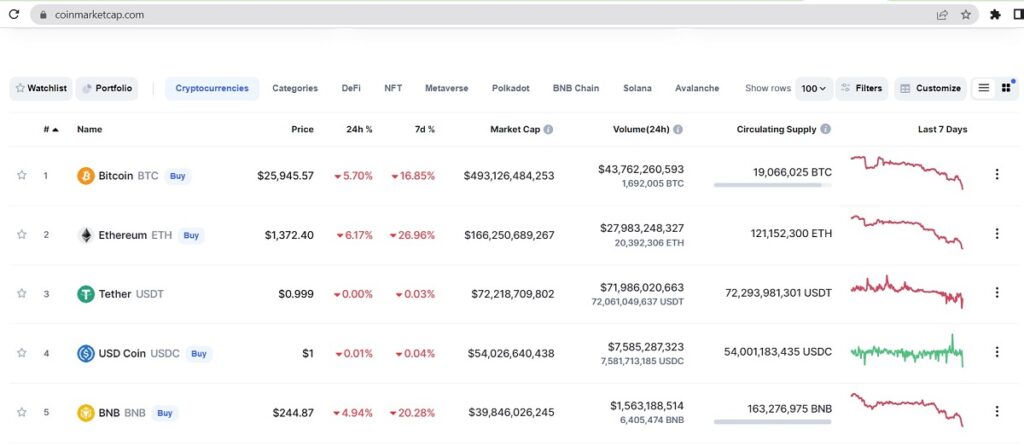1024x446 pixels.
Task: Open the Portfolio
Action: pyautogui.click(x=107, y=88)
